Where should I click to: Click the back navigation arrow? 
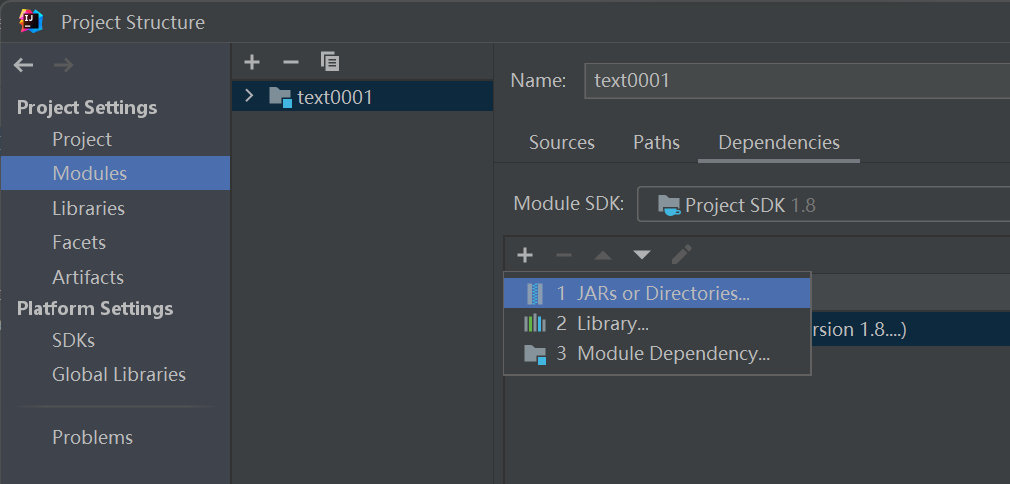pyautogui.click(x=24, y=65)
